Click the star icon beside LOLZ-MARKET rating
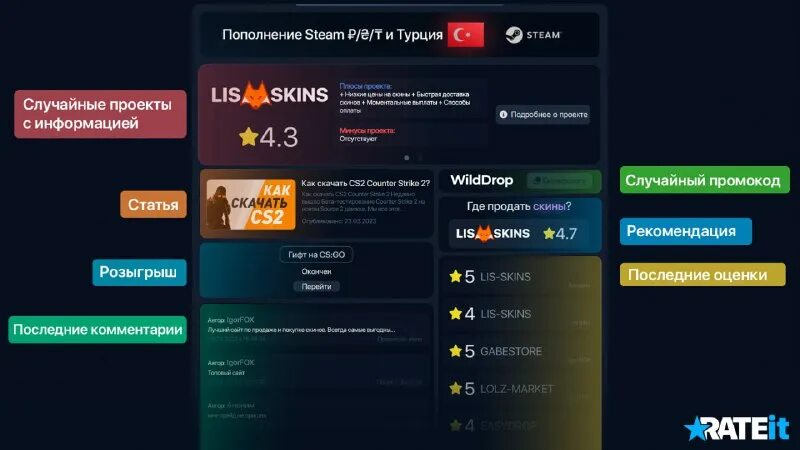Screen dimensions: 800x450 (455, 388)
